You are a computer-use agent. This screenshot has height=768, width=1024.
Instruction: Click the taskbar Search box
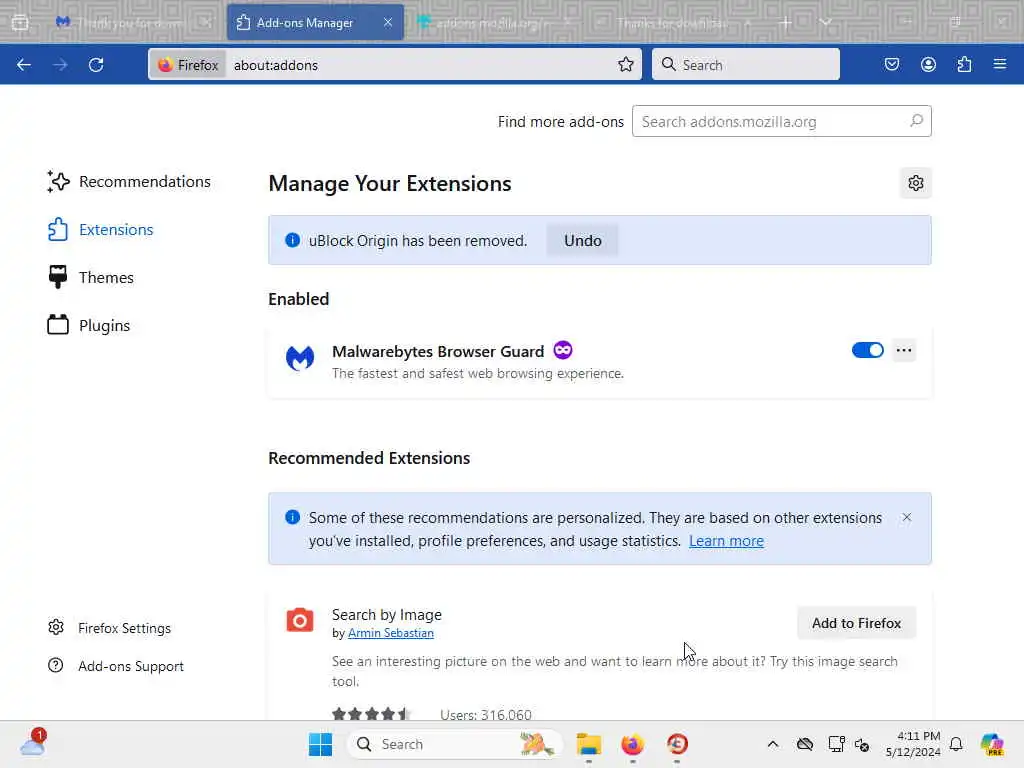click(x=455, y=744)
